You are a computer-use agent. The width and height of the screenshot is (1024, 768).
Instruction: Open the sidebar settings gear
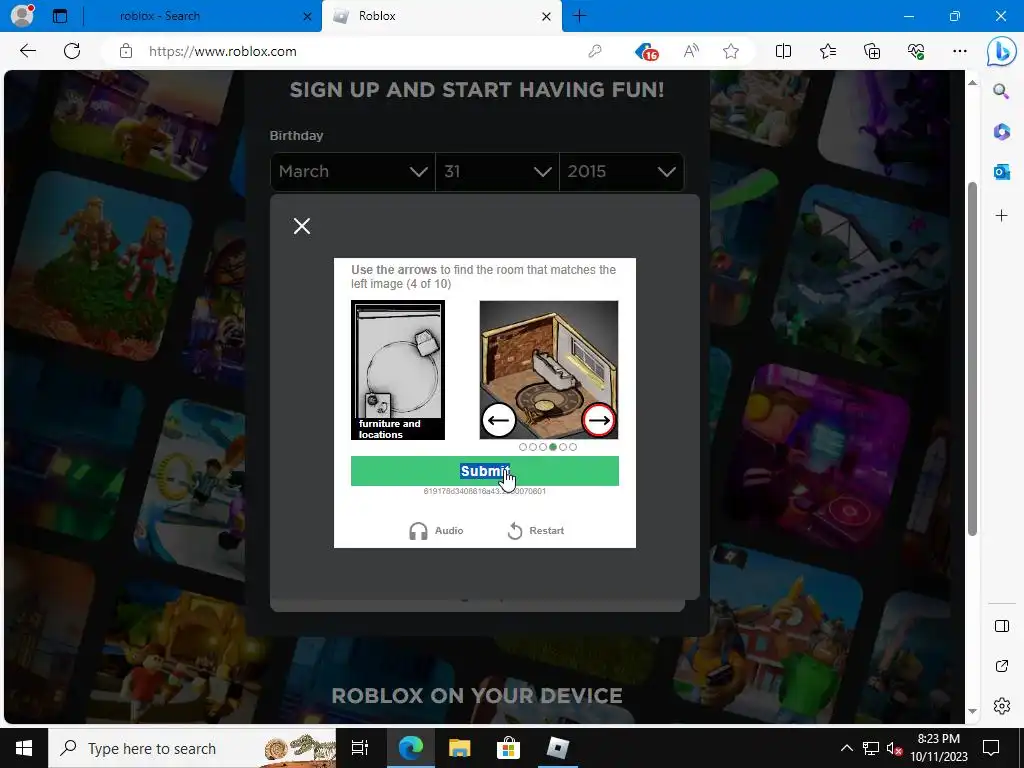pyautogui.click(x=1001, y=706)
